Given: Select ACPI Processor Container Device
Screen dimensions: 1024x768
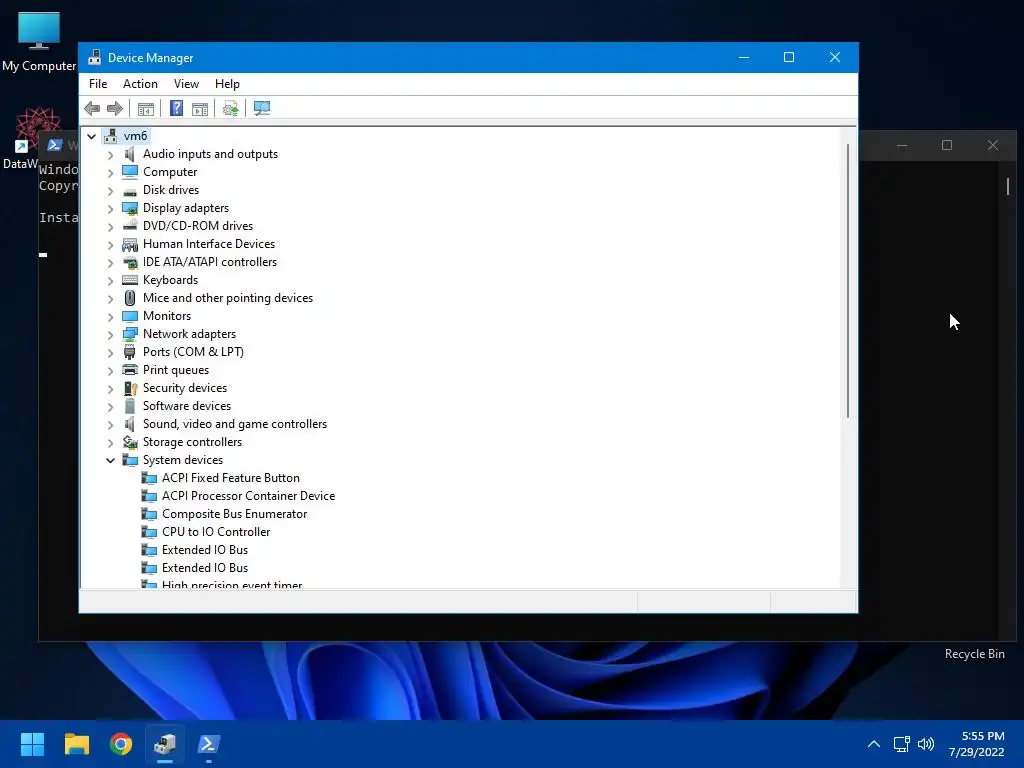Looking at the screenshot, I should (x=248, y=496).
